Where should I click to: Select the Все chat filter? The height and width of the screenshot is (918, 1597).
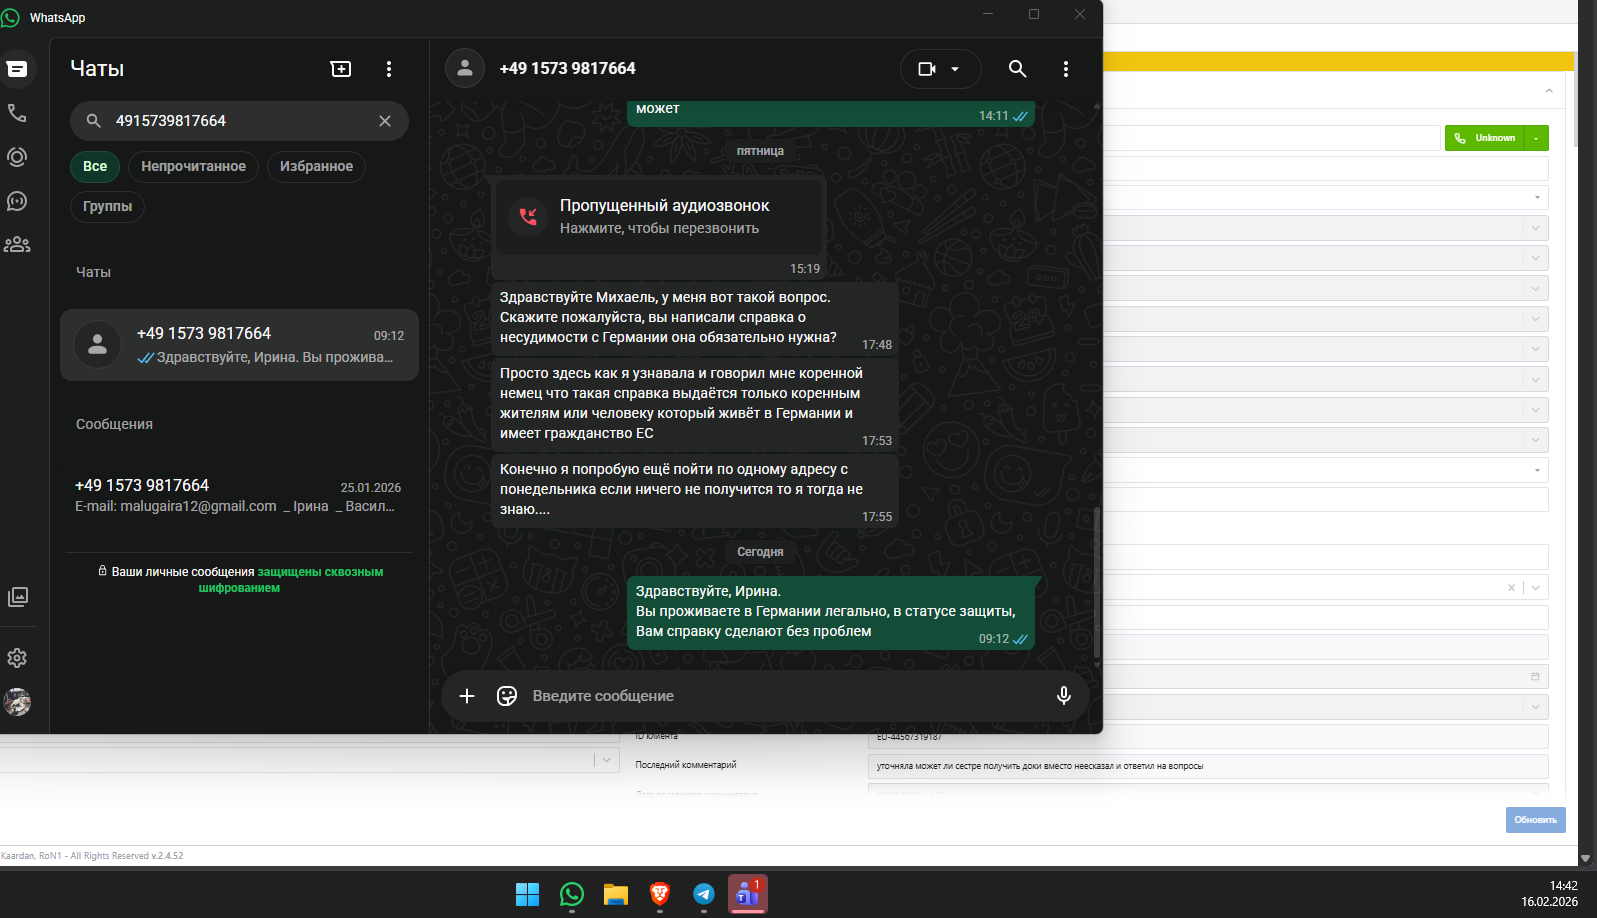point(95,166)
